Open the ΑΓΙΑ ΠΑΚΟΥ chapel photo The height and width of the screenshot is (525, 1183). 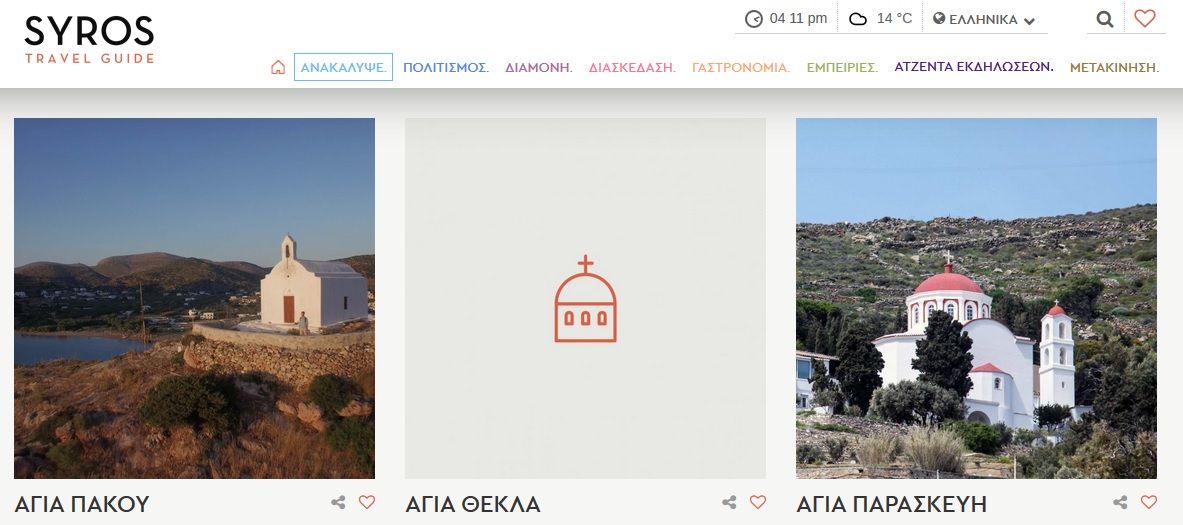194,298
